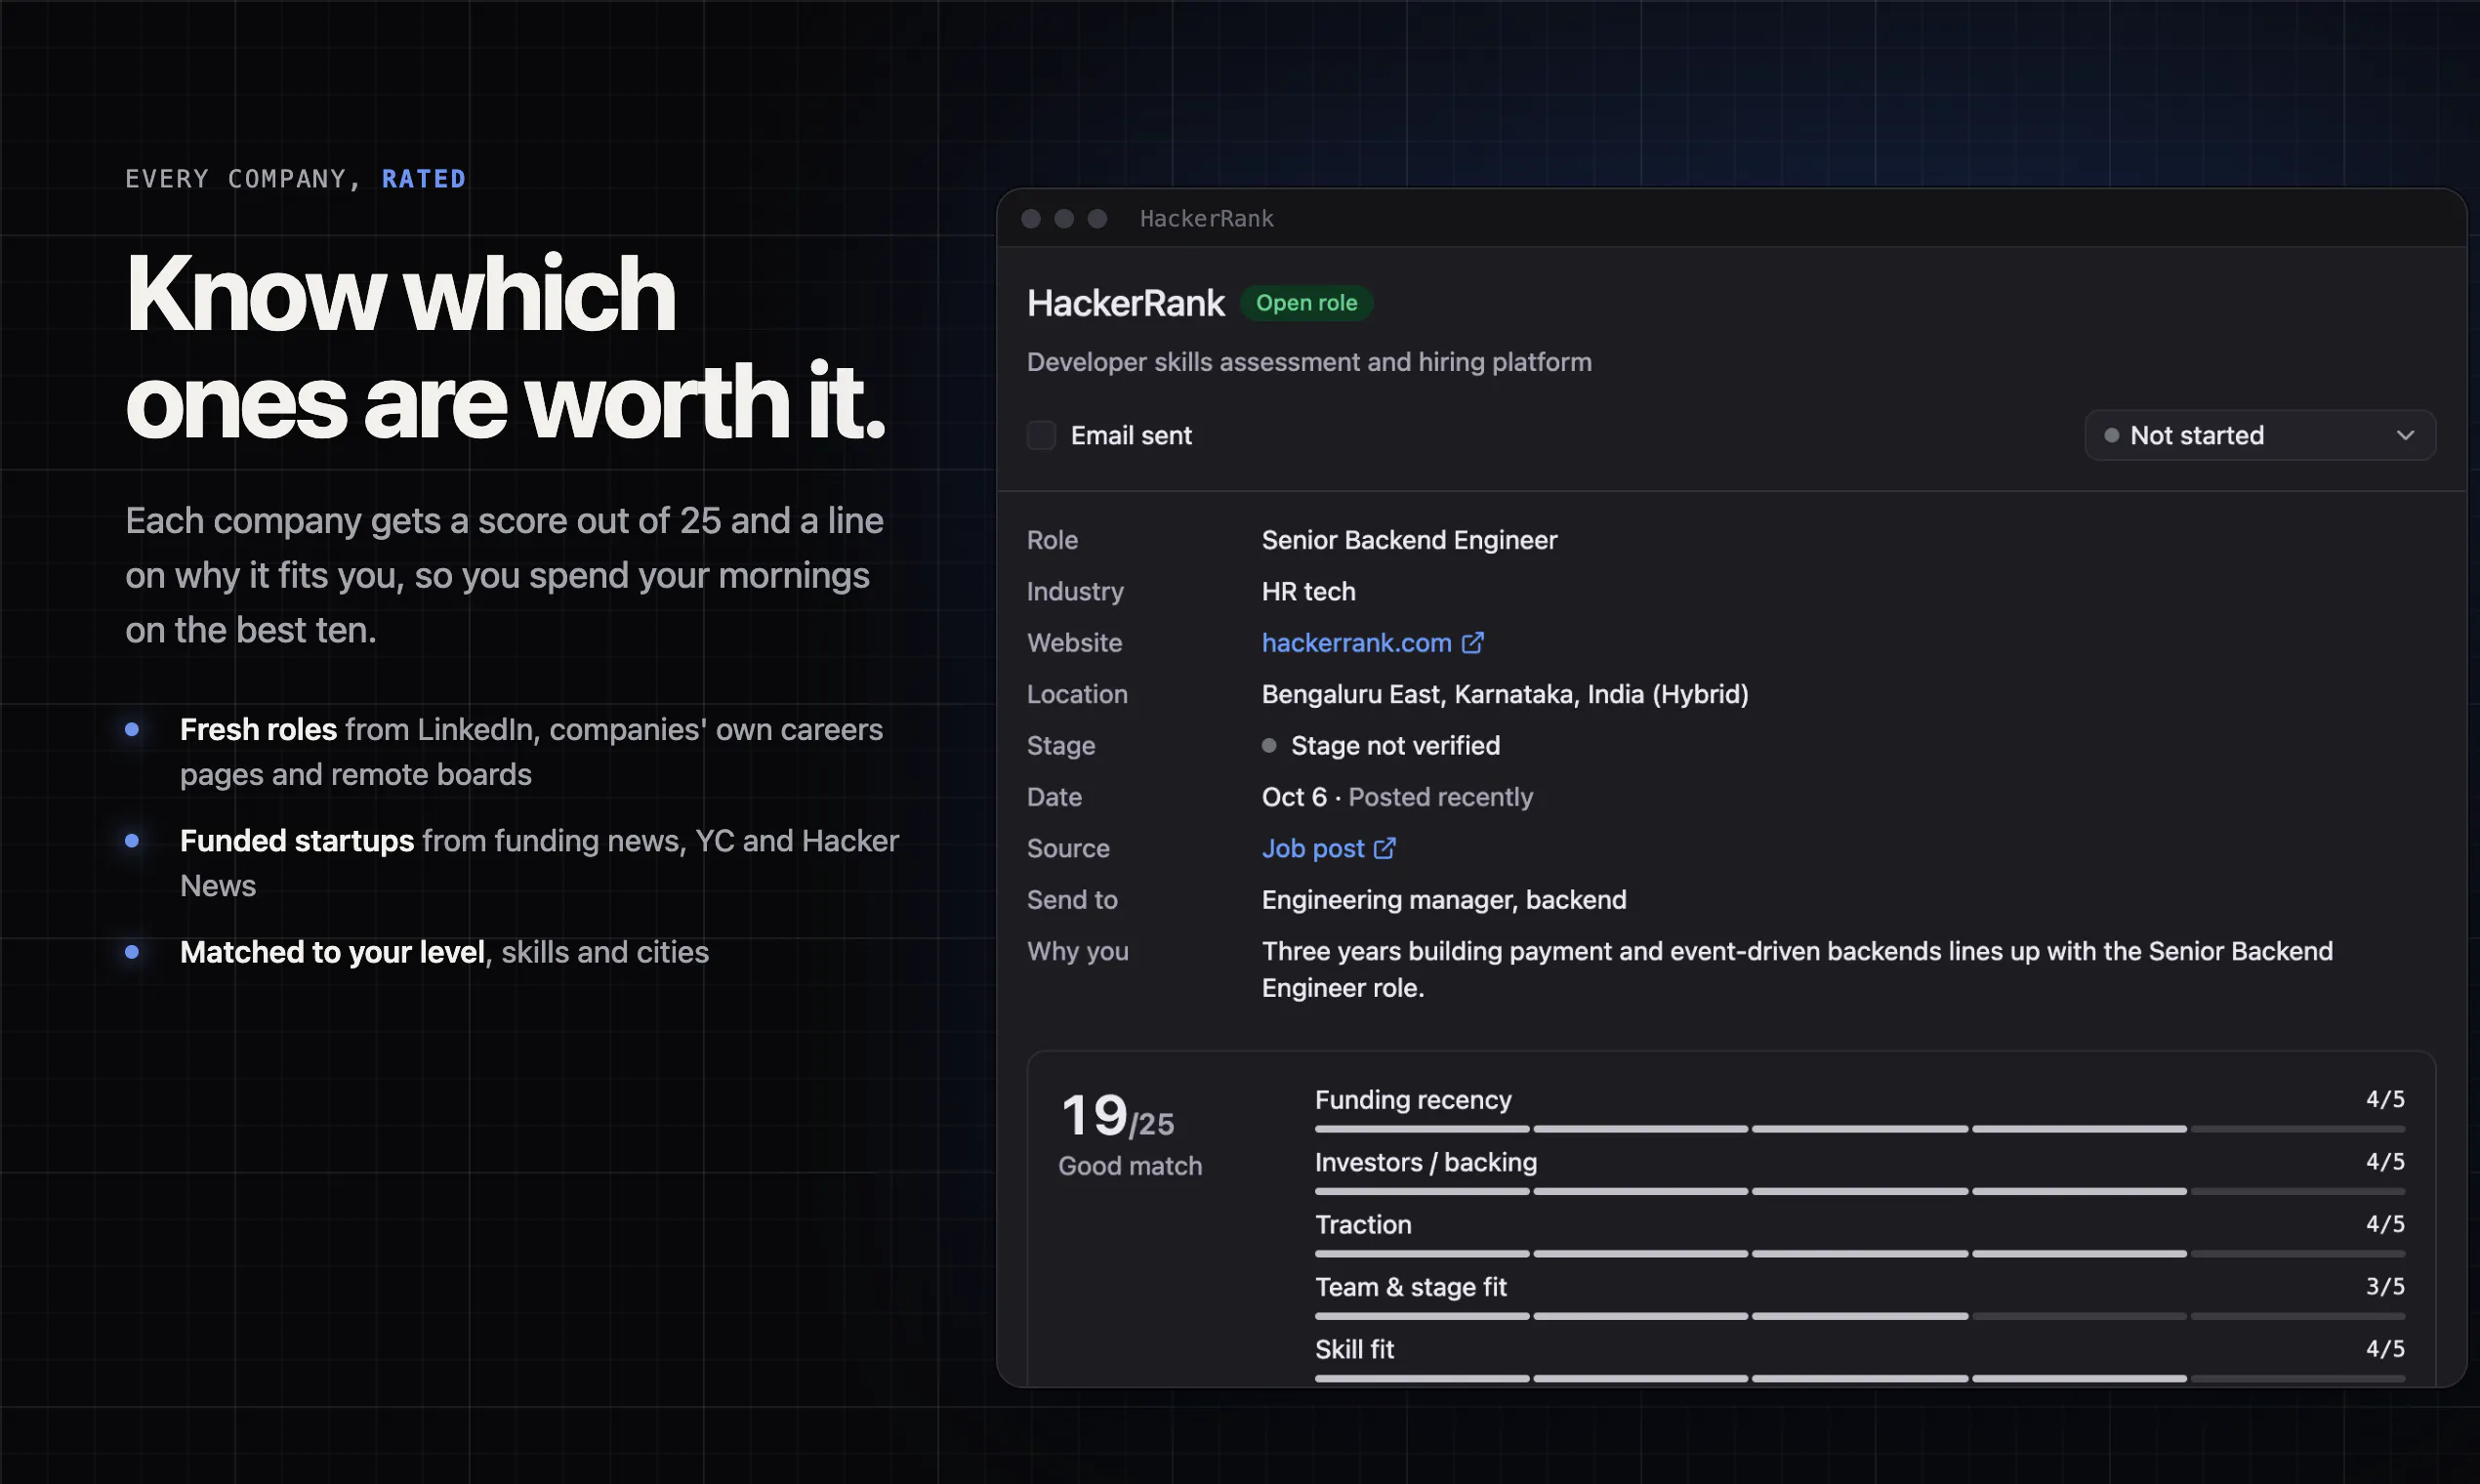Image resolution: width=2480 pixels, height=1484 pixels.
Task: Click the middle window dot in the title bar
Action: (1064, 218)
